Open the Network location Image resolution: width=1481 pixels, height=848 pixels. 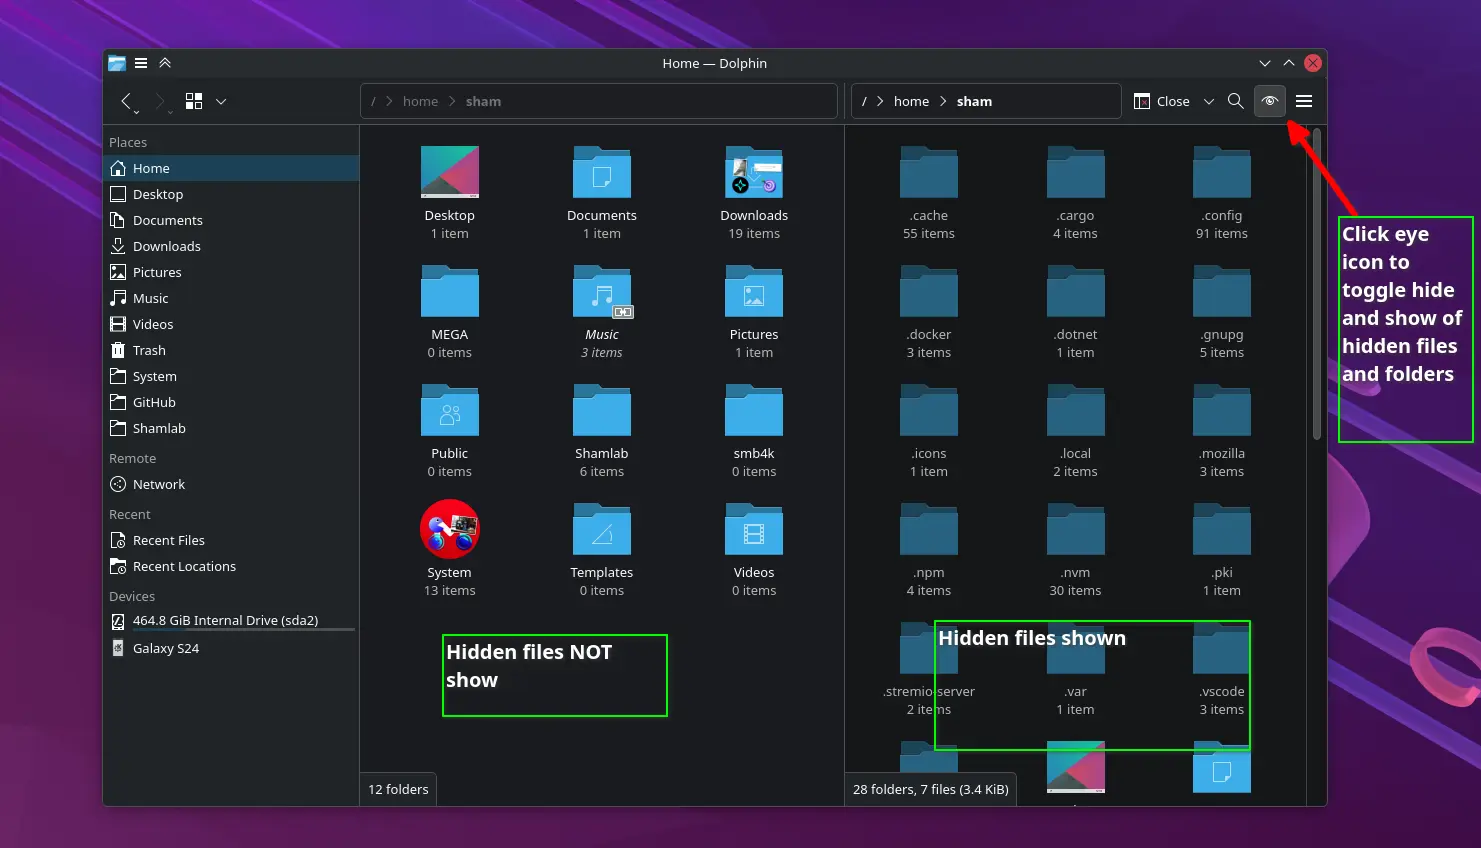(159, 484)
